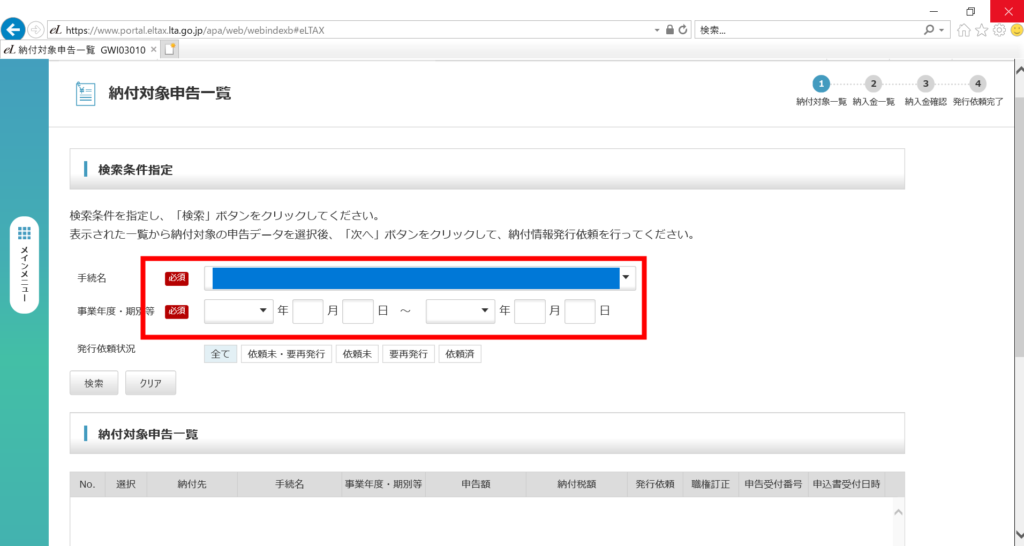Screen dimensions: 1024x546
Task: Open the browser settings gear icon
Action: [x=998, y=30]
